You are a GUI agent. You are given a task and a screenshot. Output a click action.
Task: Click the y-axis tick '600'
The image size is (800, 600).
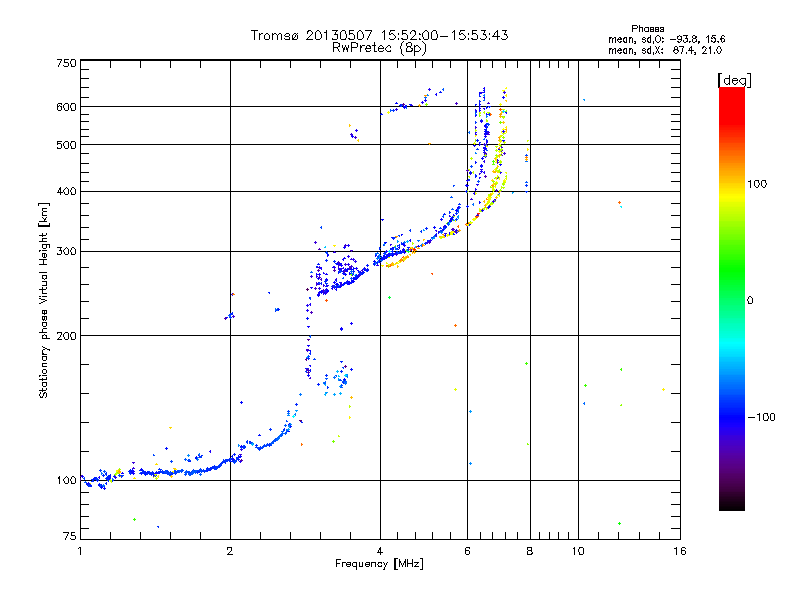(66, 107)
